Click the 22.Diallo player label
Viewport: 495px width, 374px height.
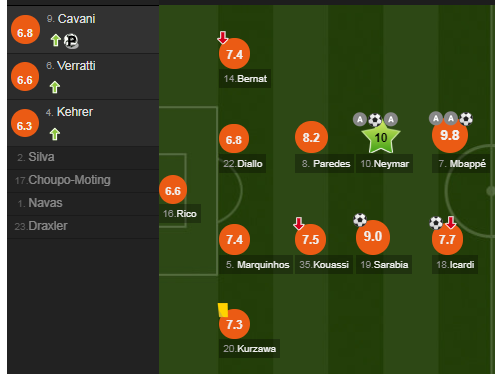pos(242,164)
